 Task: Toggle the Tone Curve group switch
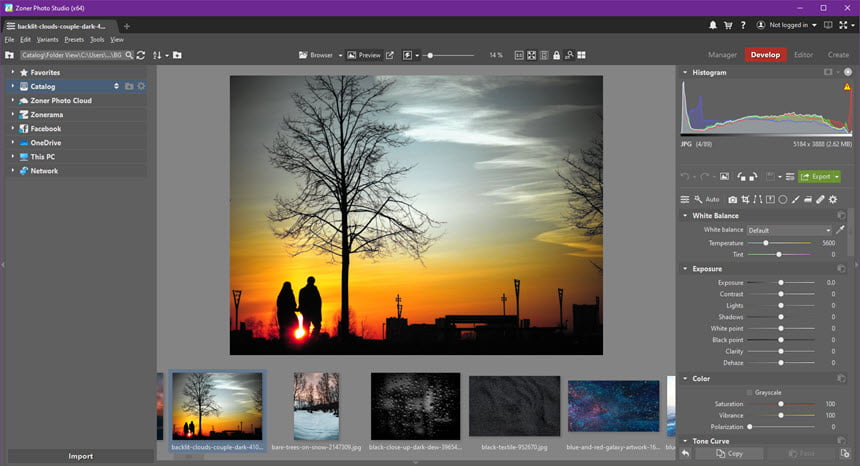tap(841, 440)
